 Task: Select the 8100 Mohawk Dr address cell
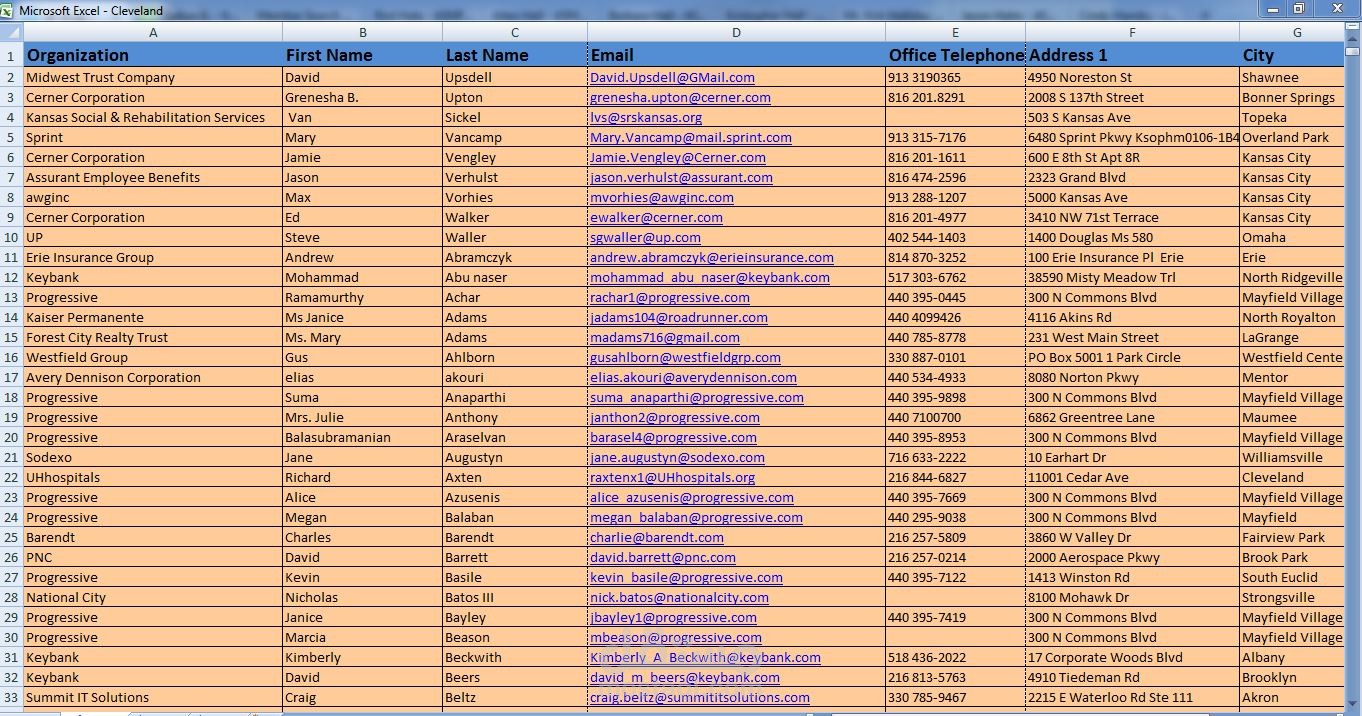[1132, 597]
